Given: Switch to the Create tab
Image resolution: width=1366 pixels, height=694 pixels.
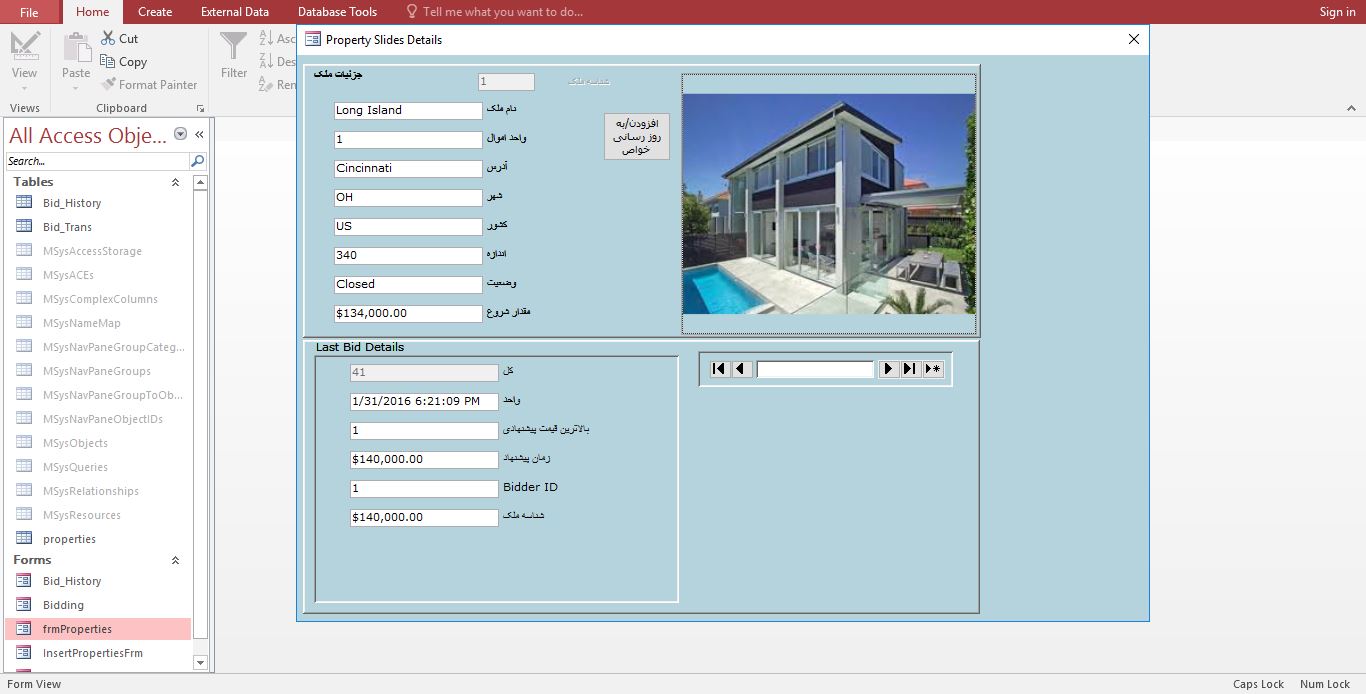Looking at the screenshot, I should tap(155, 12).
